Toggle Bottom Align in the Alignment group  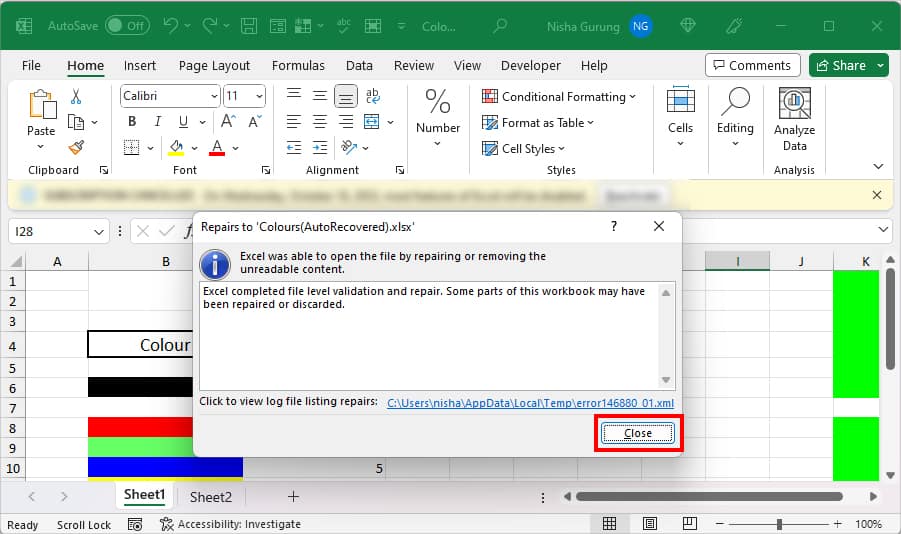[346, 96]
